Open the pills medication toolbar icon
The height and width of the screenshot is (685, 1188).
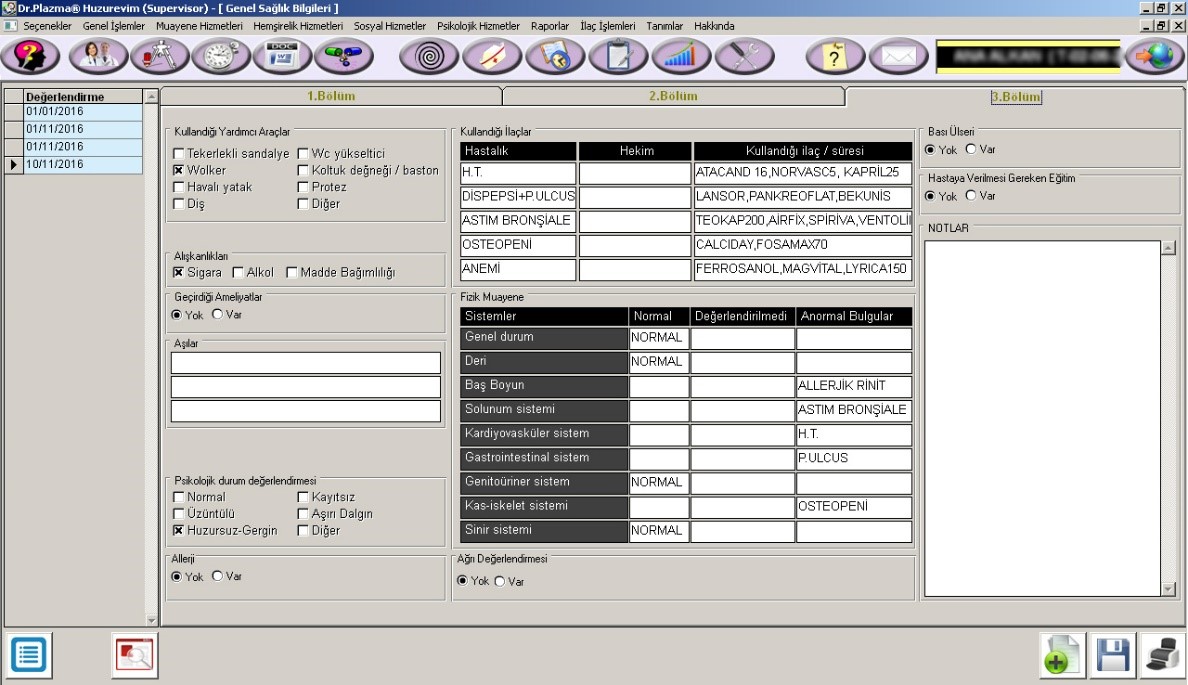[343, 56]
